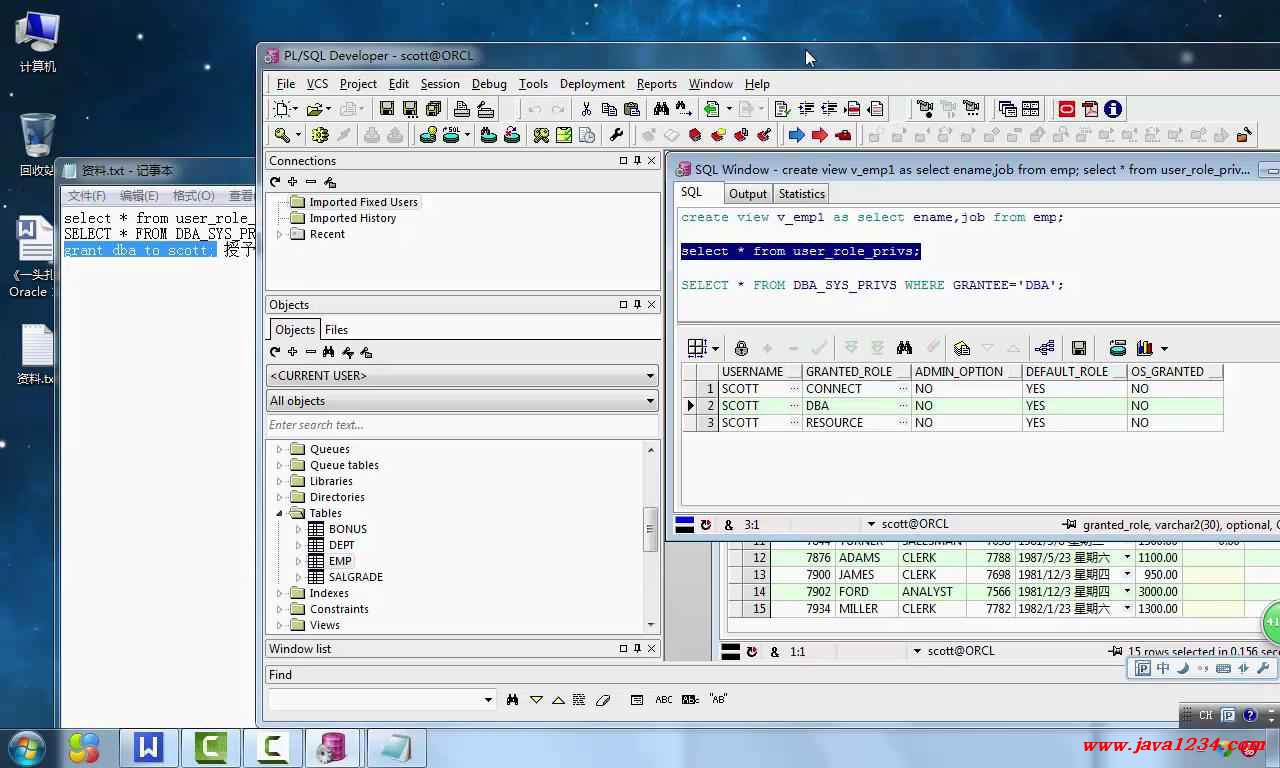Open the scott@ORCL dropdown in SQL Window status bar
Screen dimensions: 1280x768
pyautogui.click(x=871, y=524)
